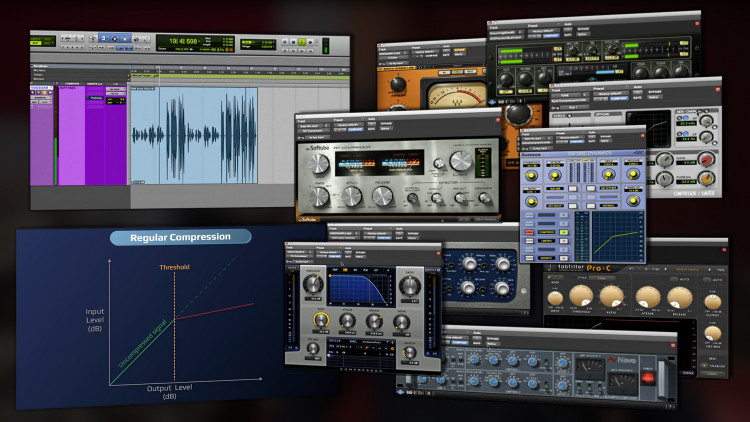Click the main time counter display in Pro Tools

point(184,41)
